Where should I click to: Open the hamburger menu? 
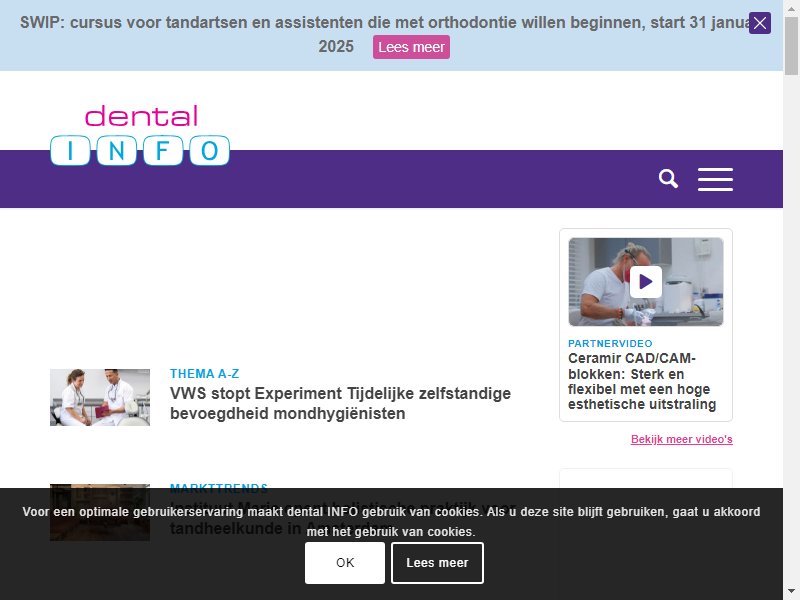(715, 179)
